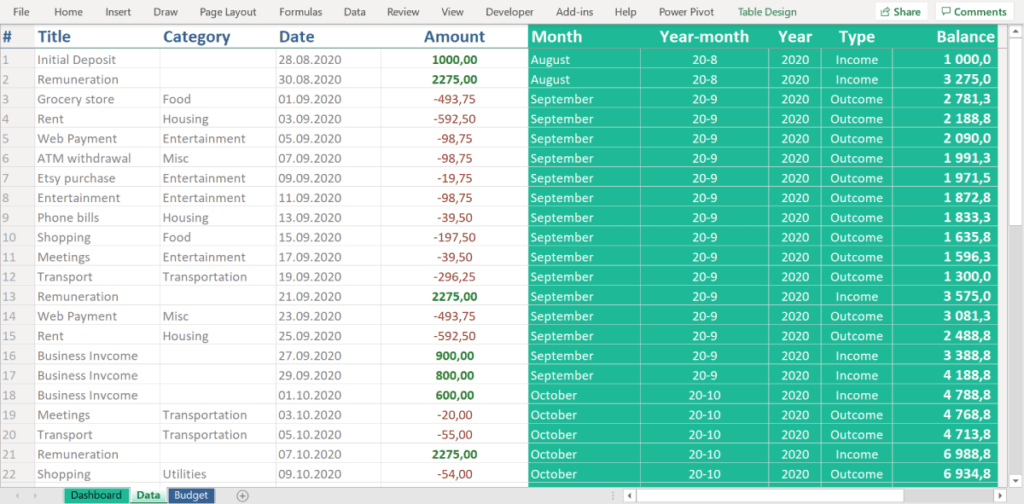Click the horizontal scrollbar right arrow
The image size is (1024, 504).
(x=999, y=496)
